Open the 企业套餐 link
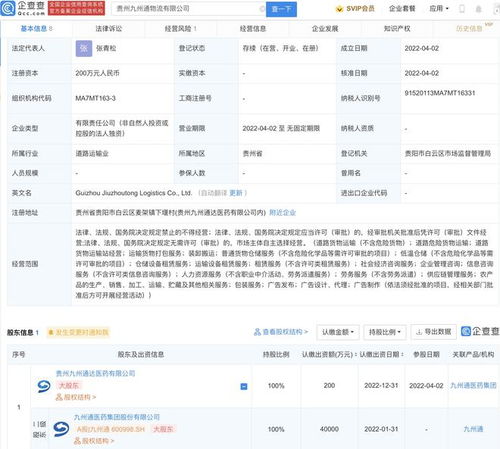Screen dimensions: 500x449 [x=402, y=9]
